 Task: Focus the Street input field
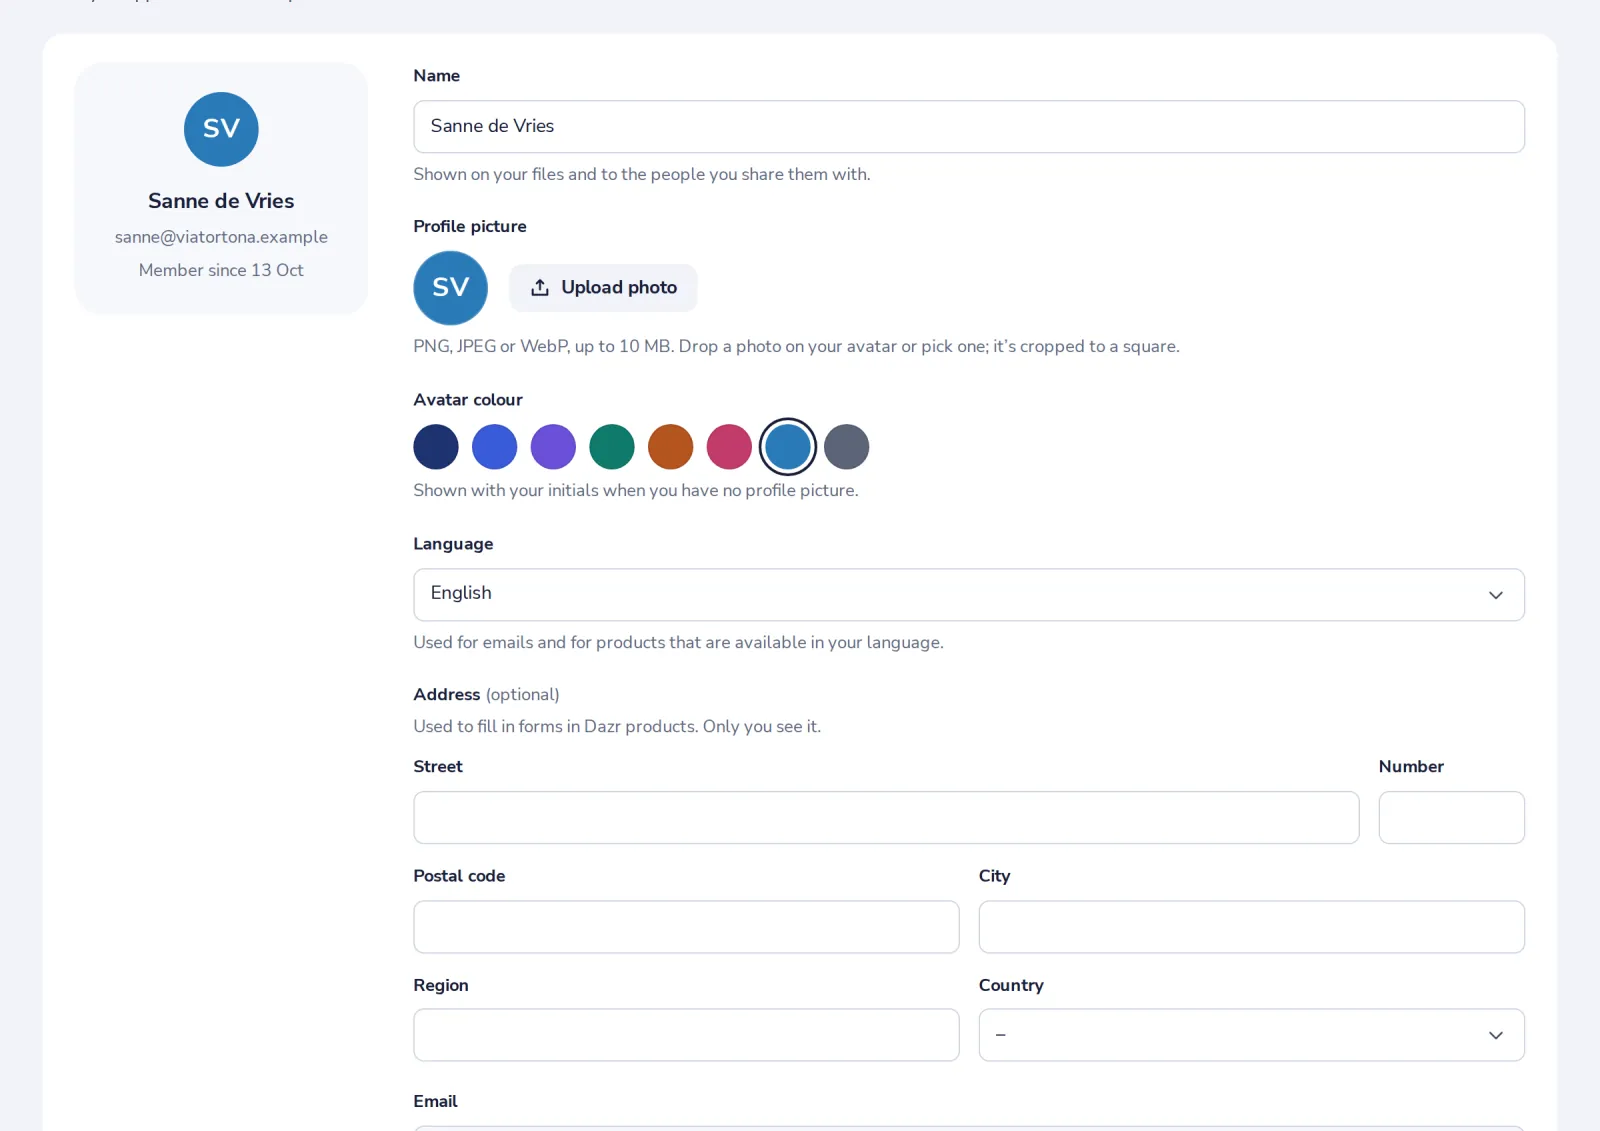(x=886, y=818)
